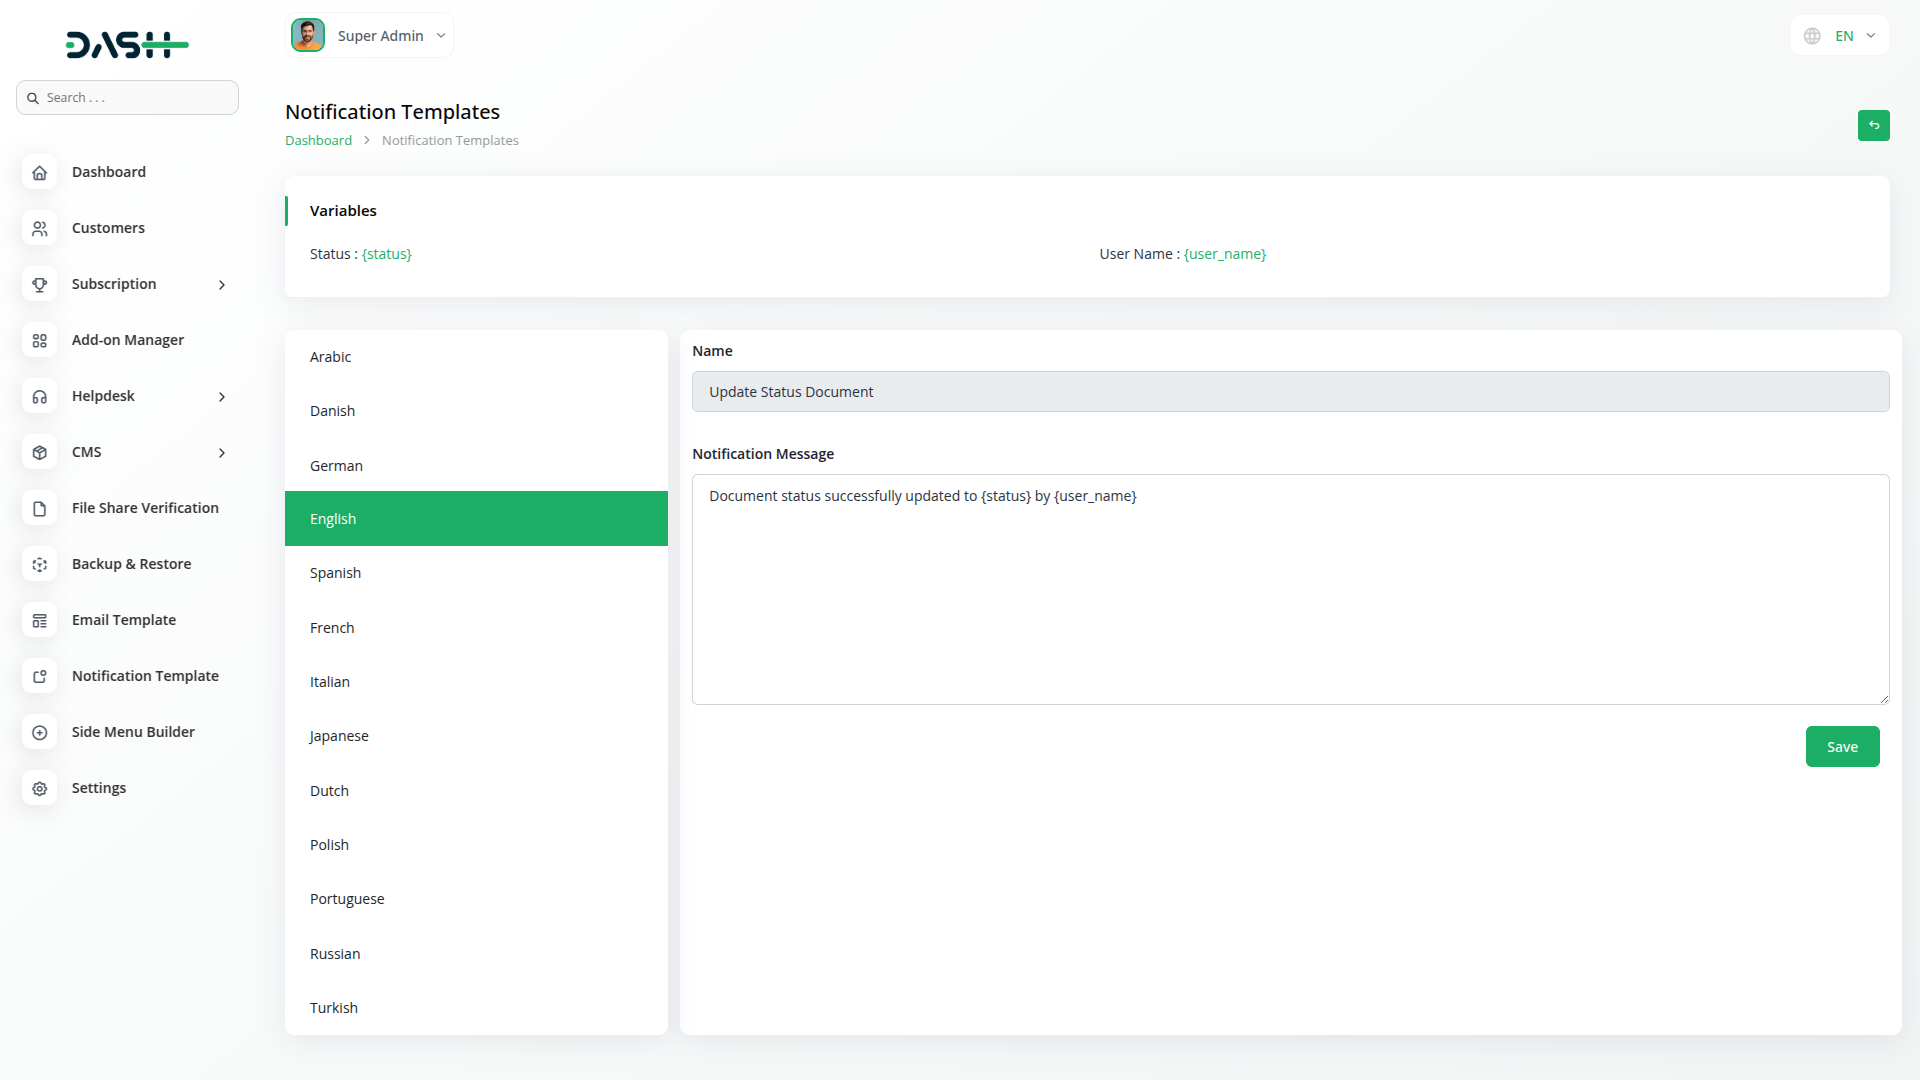Click the File Share Verification icon
Image resolution: width=1920 pixels, height=1080 pixels.
coord(39,508)
